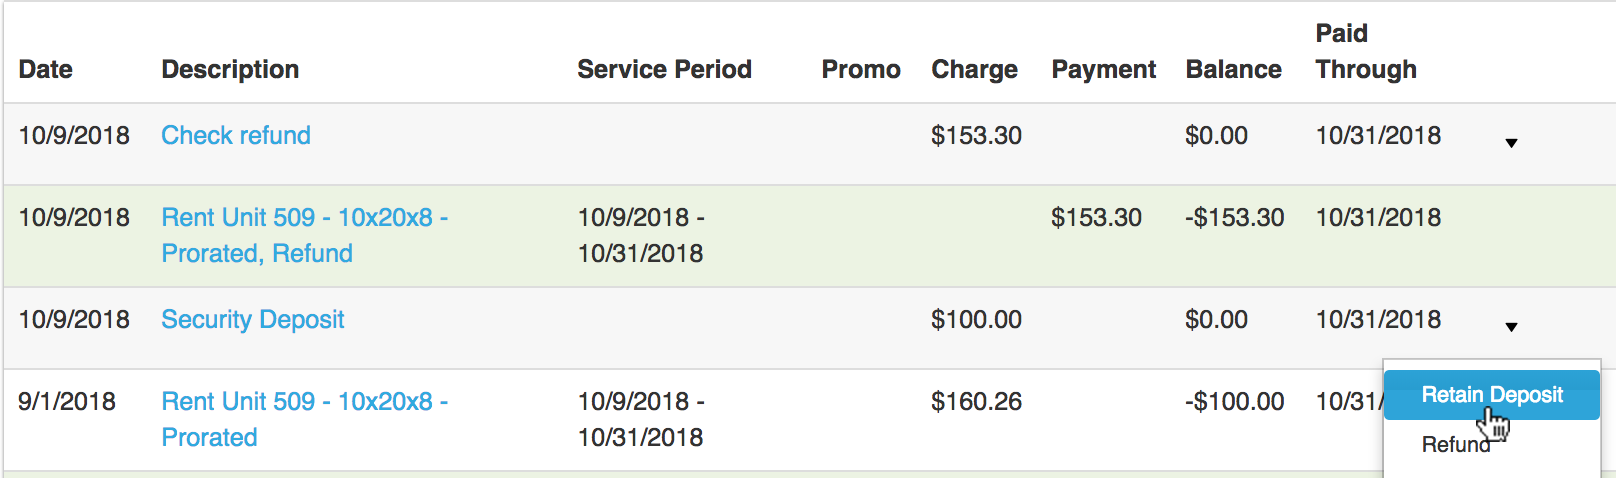Click the Charge column header
The height and width of the screenshot is (478, 1616).
click(x=974, y=69)
